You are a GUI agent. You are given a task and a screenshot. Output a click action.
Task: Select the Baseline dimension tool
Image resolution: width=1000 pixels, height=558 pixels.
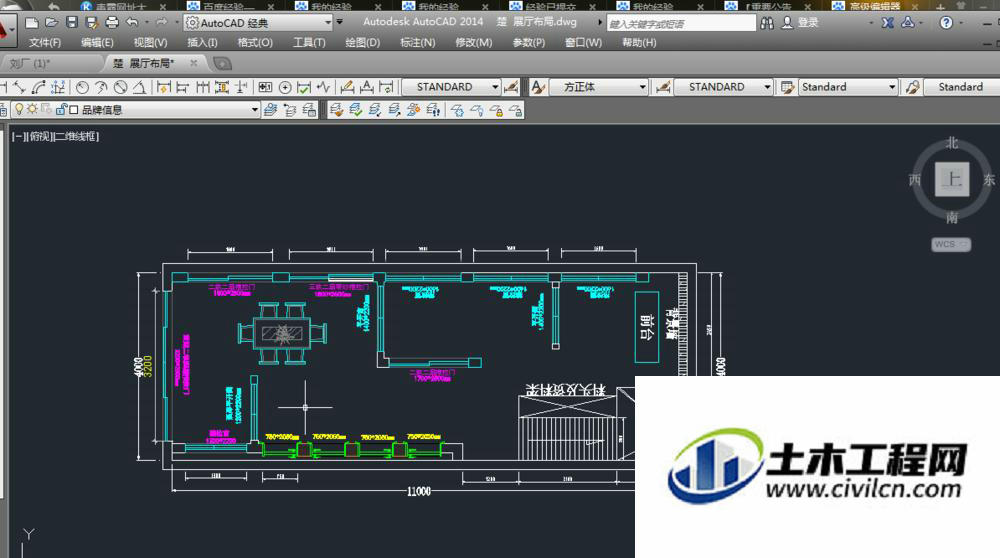[x=182, y=87]
